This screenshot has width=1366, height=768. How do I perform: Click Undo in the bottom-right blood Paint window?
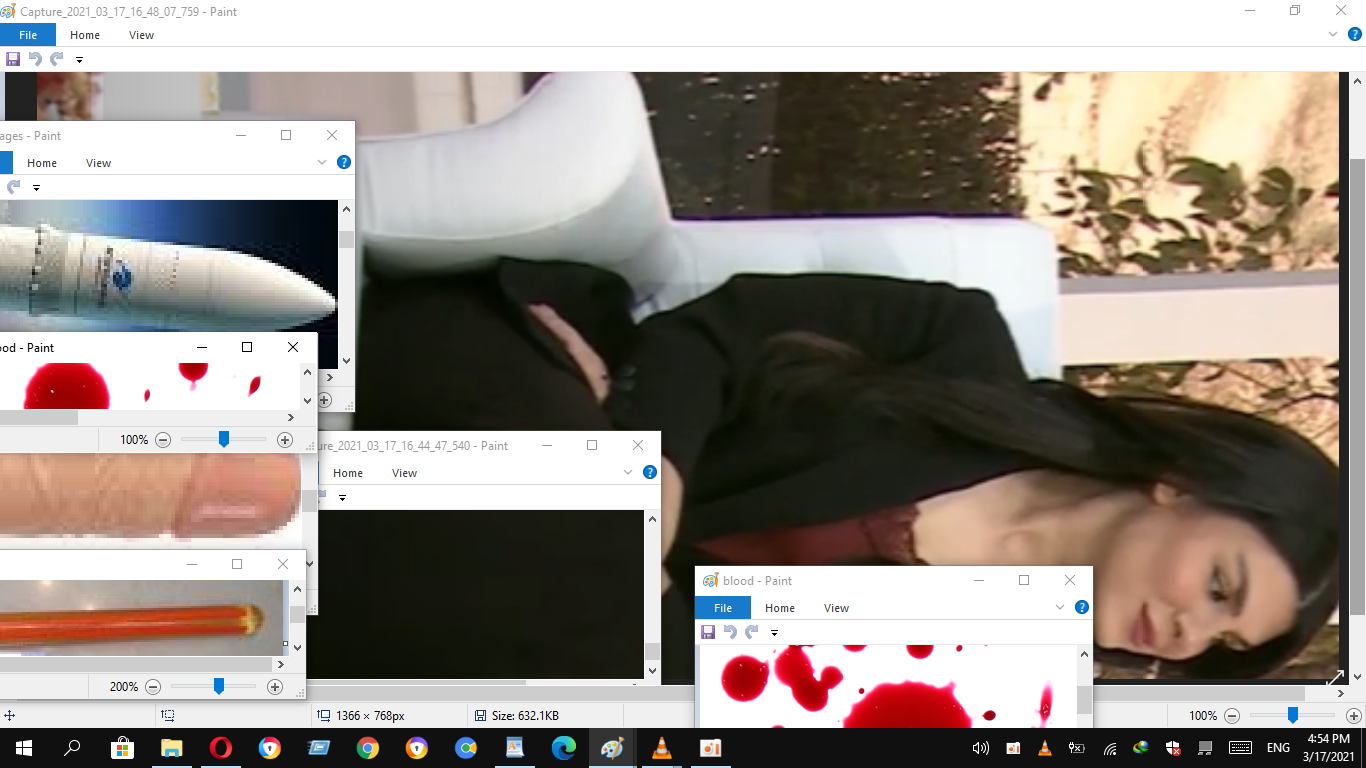point(730,632)
